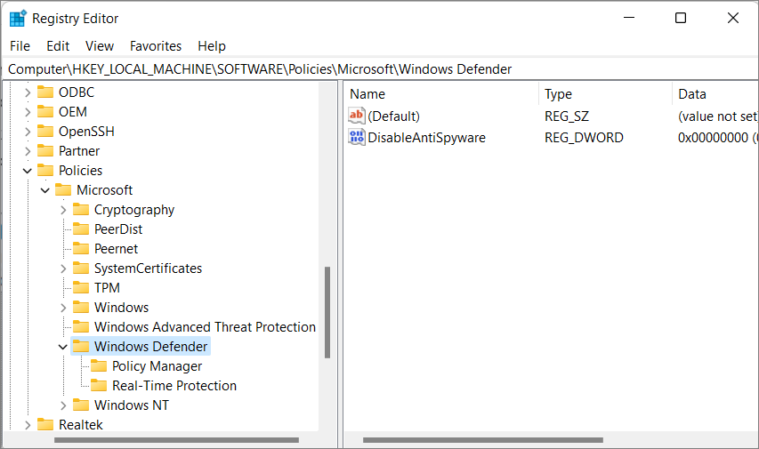759x449 pixels.
Task: Close the Registry Editor window
Action: (x=733, y=18)
